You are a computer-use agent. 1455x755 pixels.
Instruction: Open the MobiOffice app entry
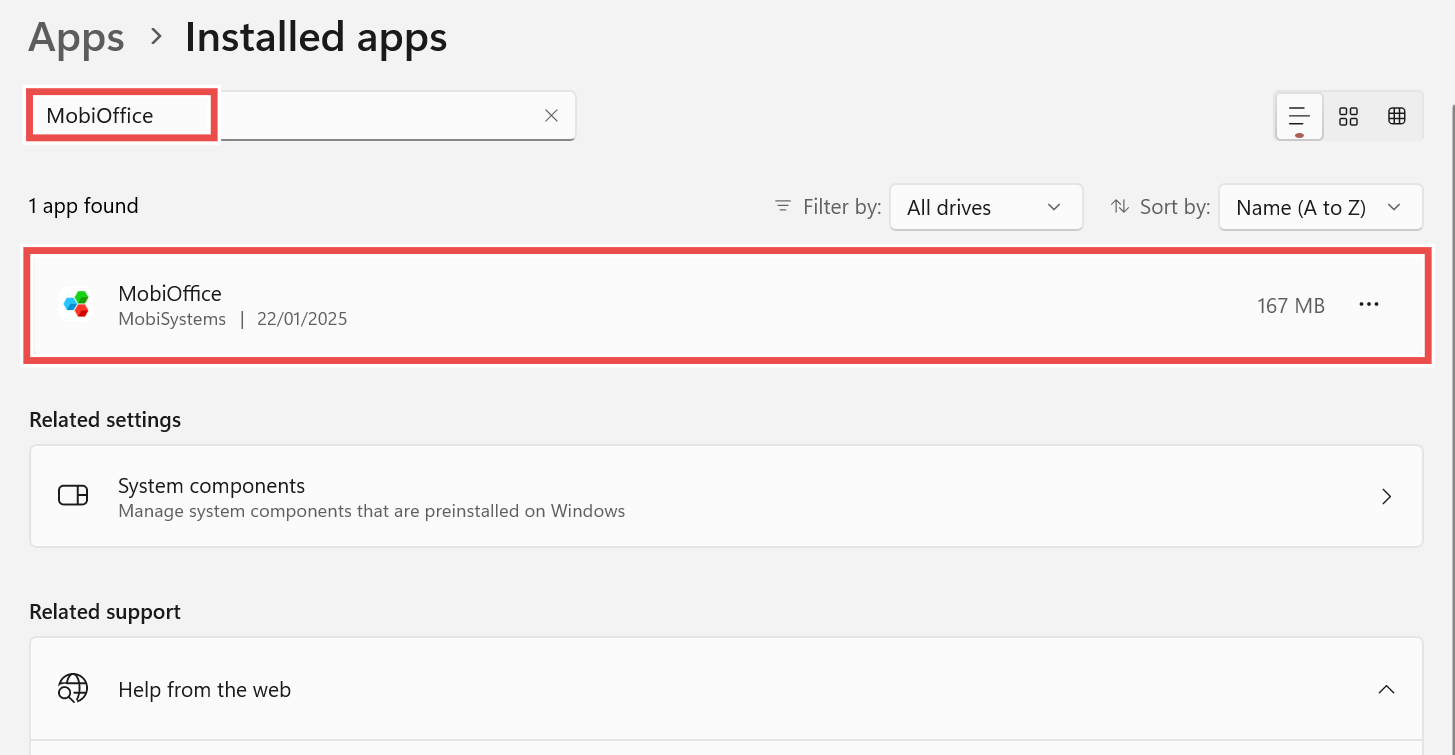[600, 303]
